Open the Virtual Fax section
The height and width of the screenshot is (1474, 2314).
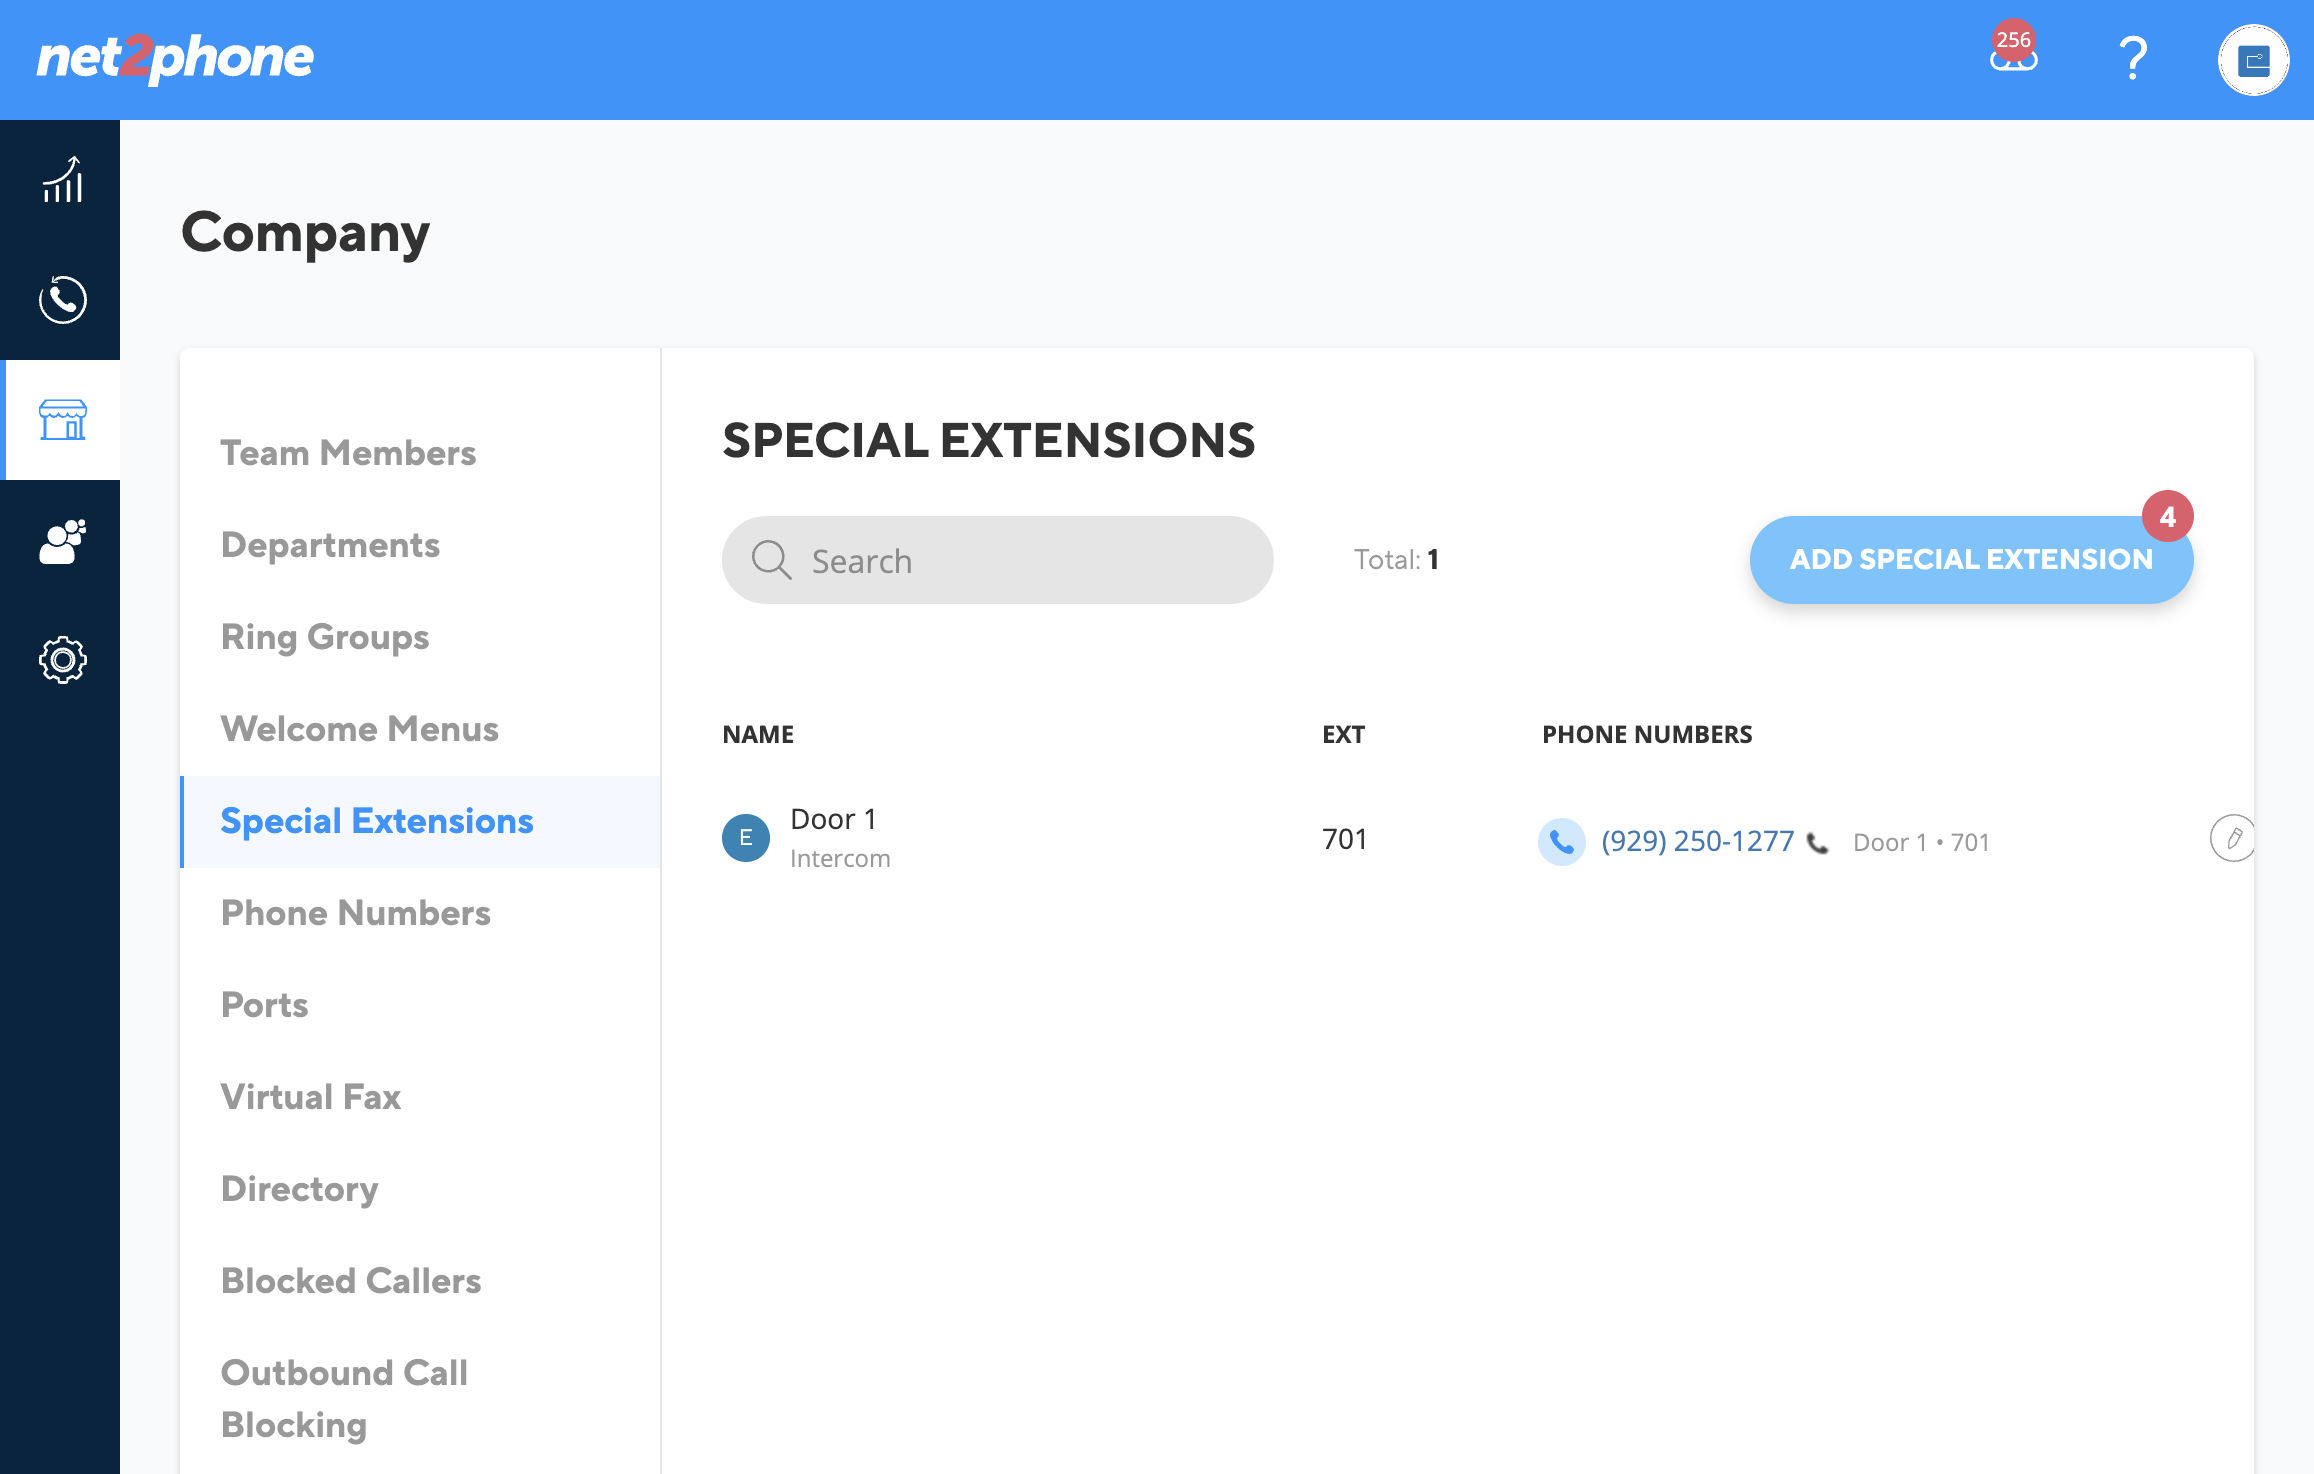pos(310,1097)
